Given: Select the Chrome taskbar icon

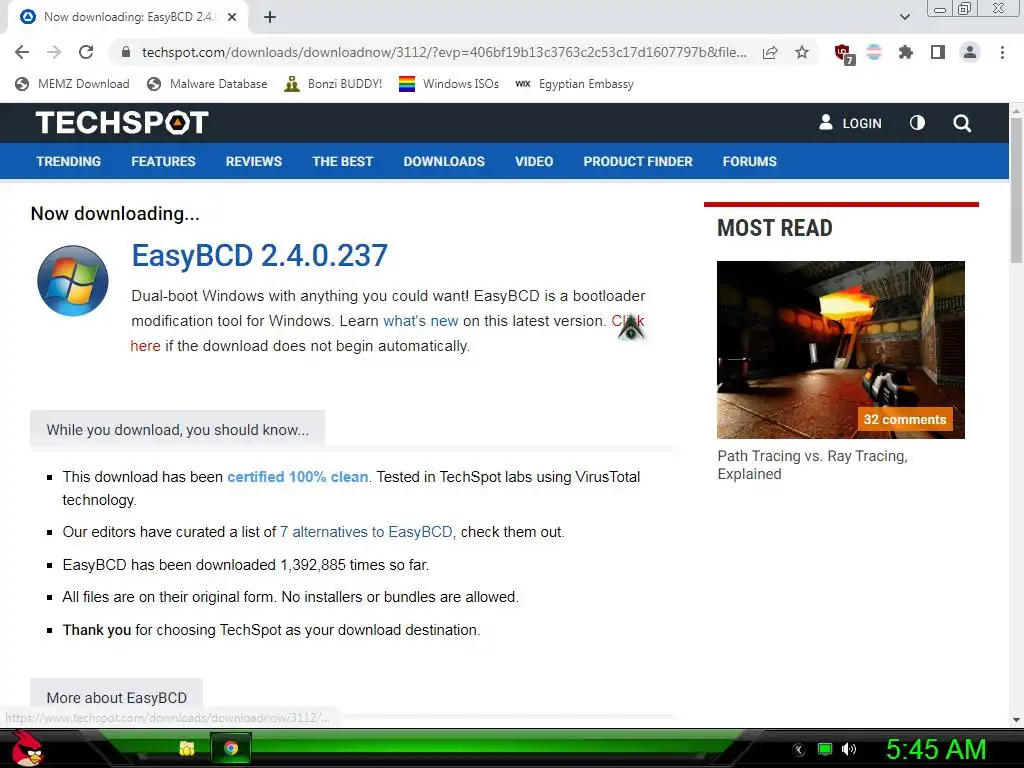Looking at the screenshot, I should pyautogui.click(x=231, y=748).
